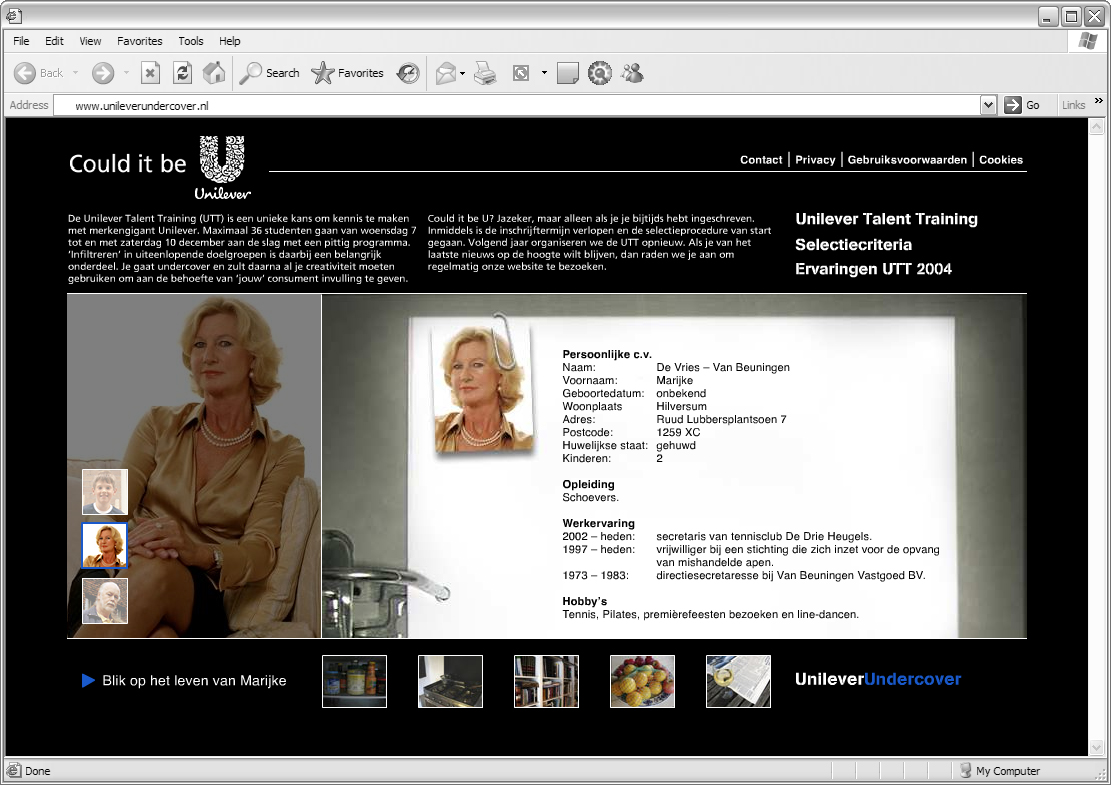Image resolution: width=1111 pixels, height=785 pixels.
Task: Click the Windows flag logo icon
Action: (x=1087, y=40)
